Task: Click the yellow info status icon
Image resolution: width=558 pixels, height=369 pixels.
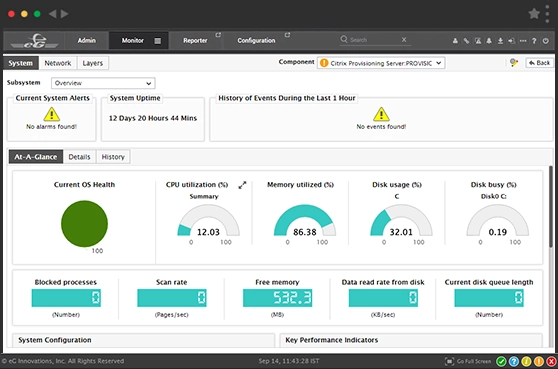Action: click(526, 362)
